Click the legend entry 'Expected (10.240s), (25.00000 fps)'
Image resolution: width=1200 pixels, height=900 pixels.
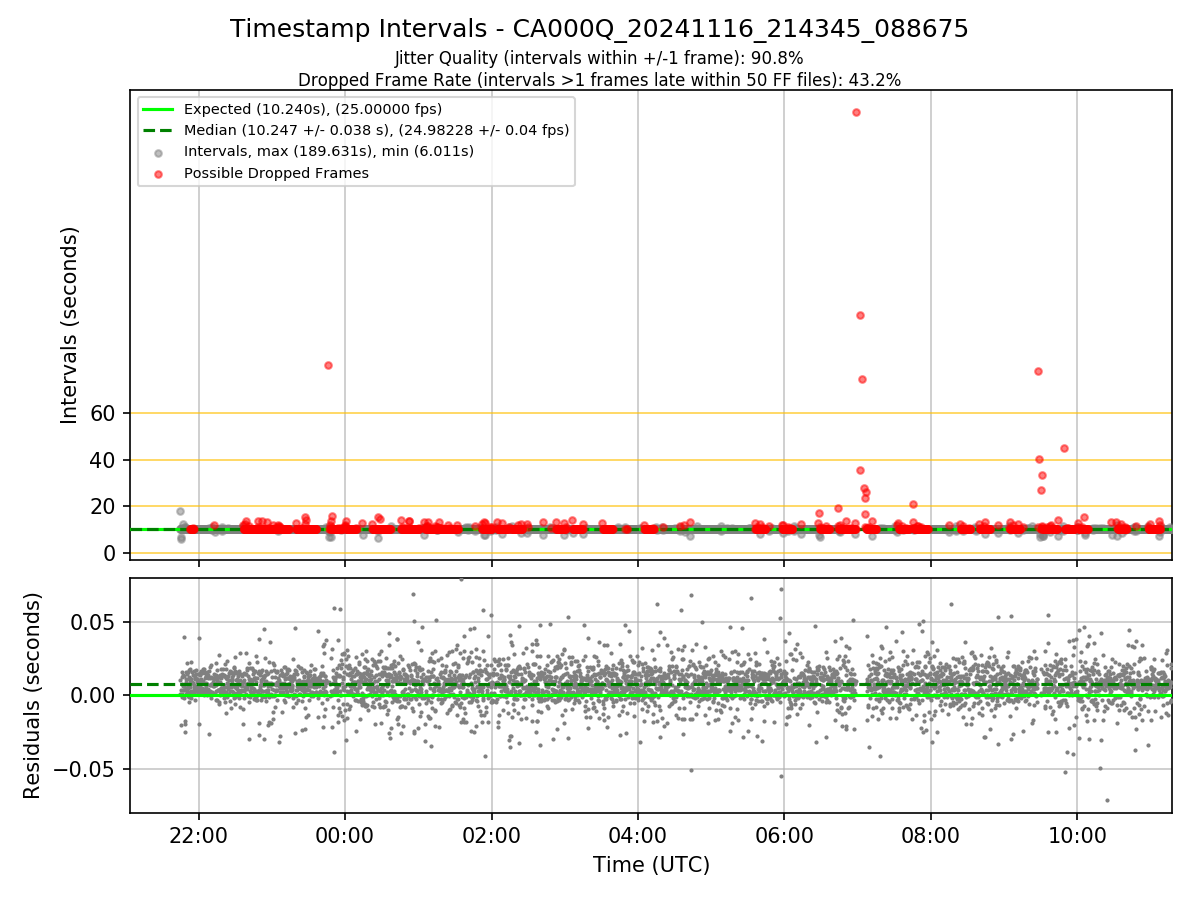point(313,109)
